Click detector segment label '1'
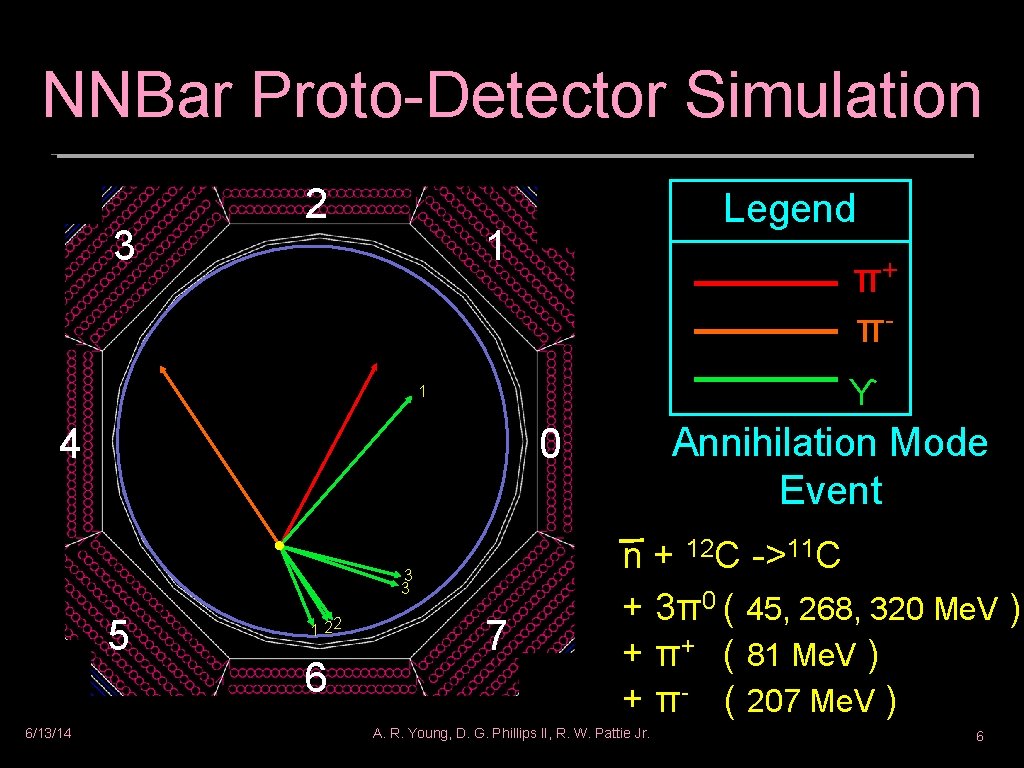The image size is (1024, 768). 497,246
